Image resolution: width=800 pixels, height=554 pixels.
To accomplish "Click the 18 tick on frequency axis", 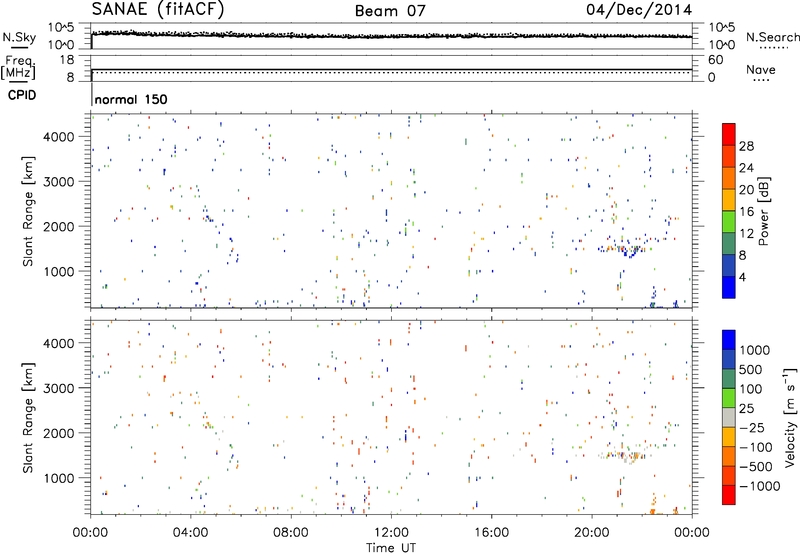I will click(x=67, y=60).
